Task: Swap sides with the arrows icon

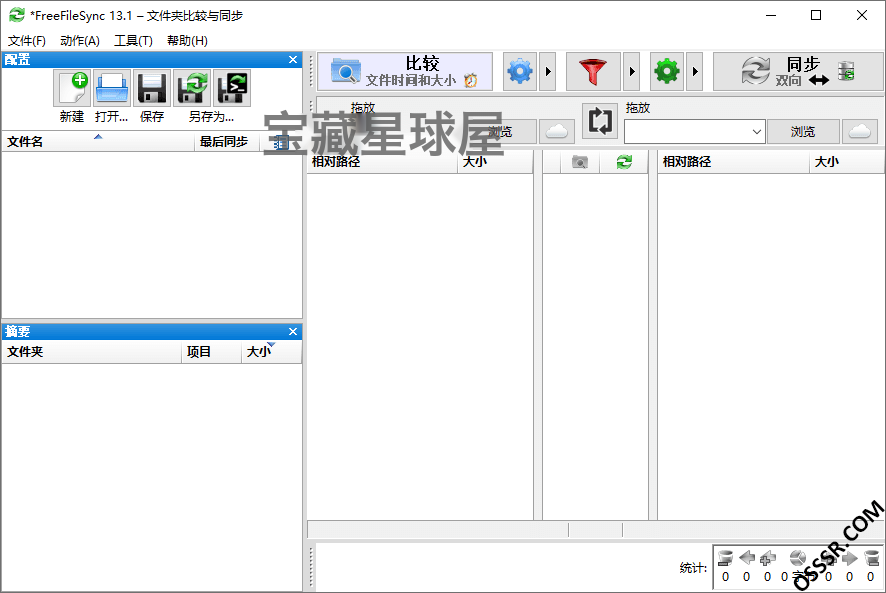Action: click(600, 120)
